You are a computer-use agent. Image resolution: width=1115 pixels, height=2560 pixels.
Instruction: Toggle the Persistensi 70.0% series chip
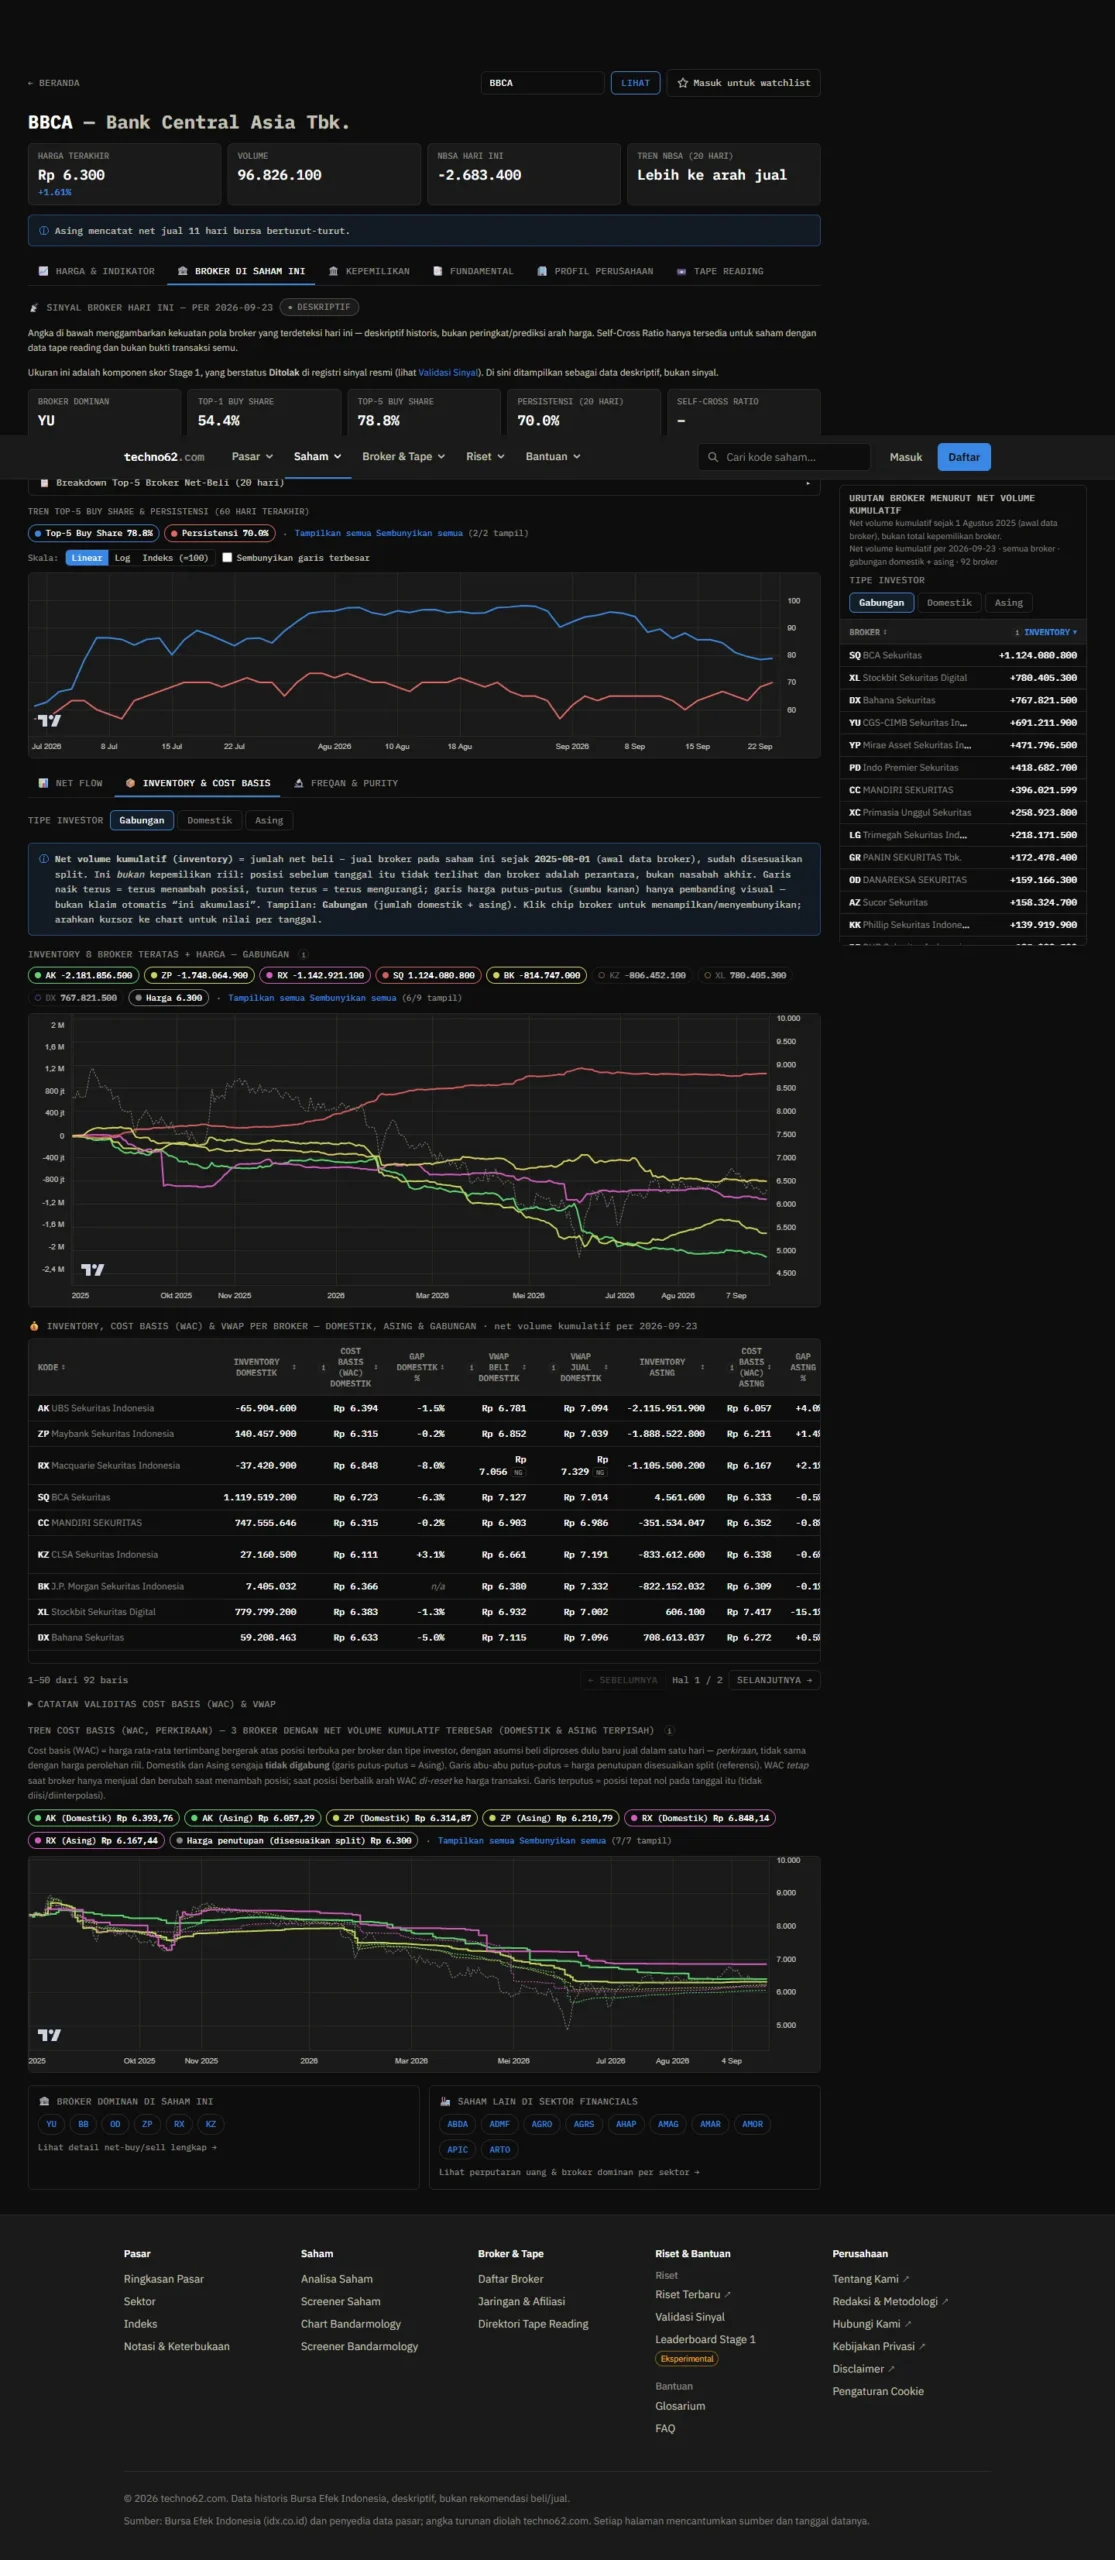click(219, 533)
